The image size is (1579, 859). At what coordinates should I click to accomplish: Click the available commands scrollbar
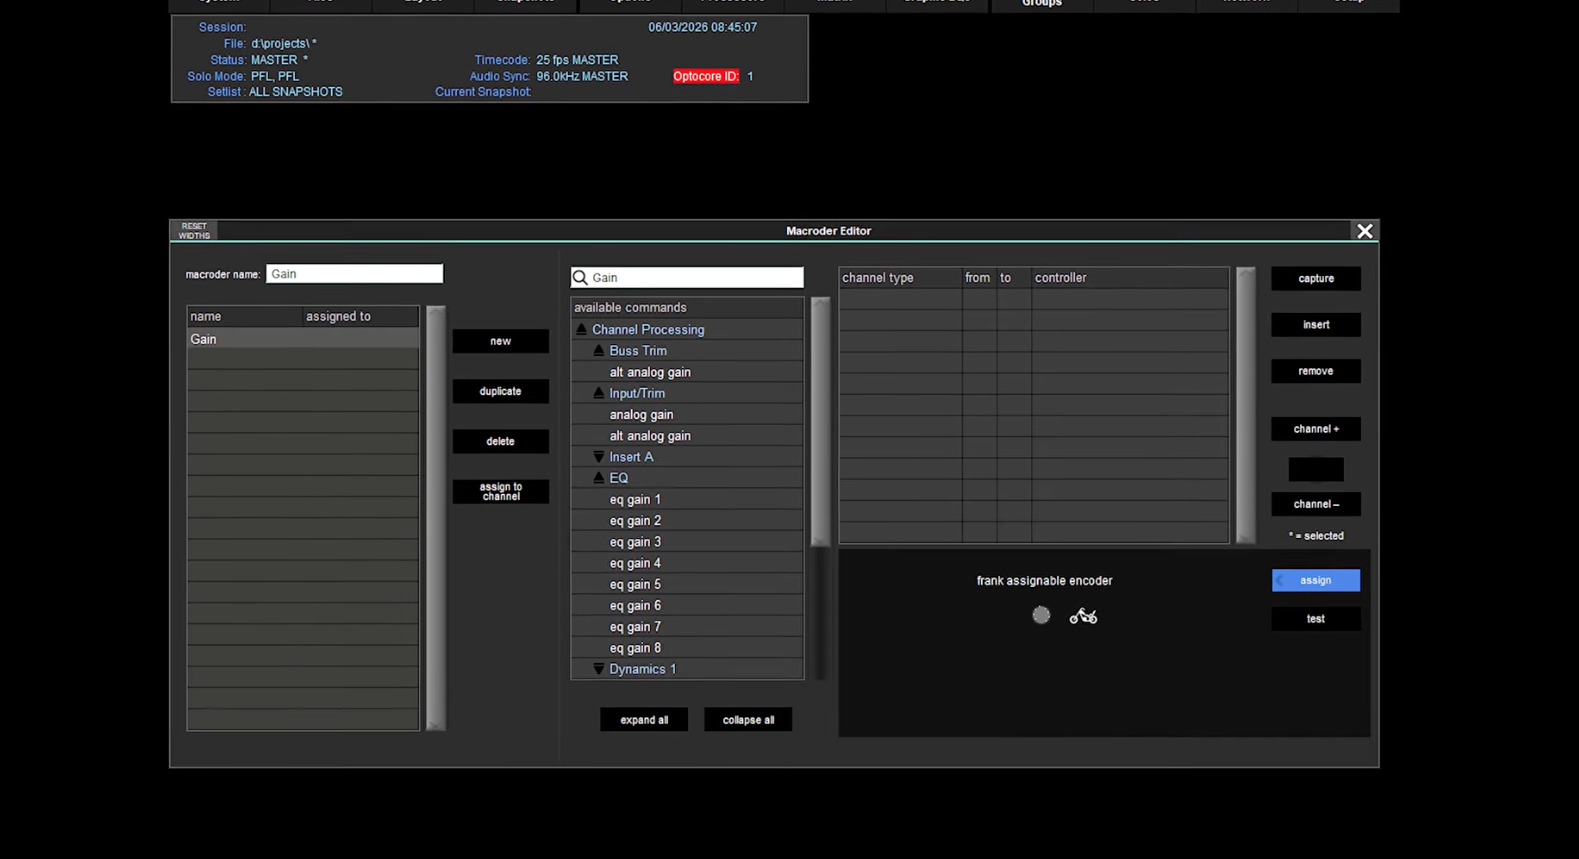pos(820,420)
